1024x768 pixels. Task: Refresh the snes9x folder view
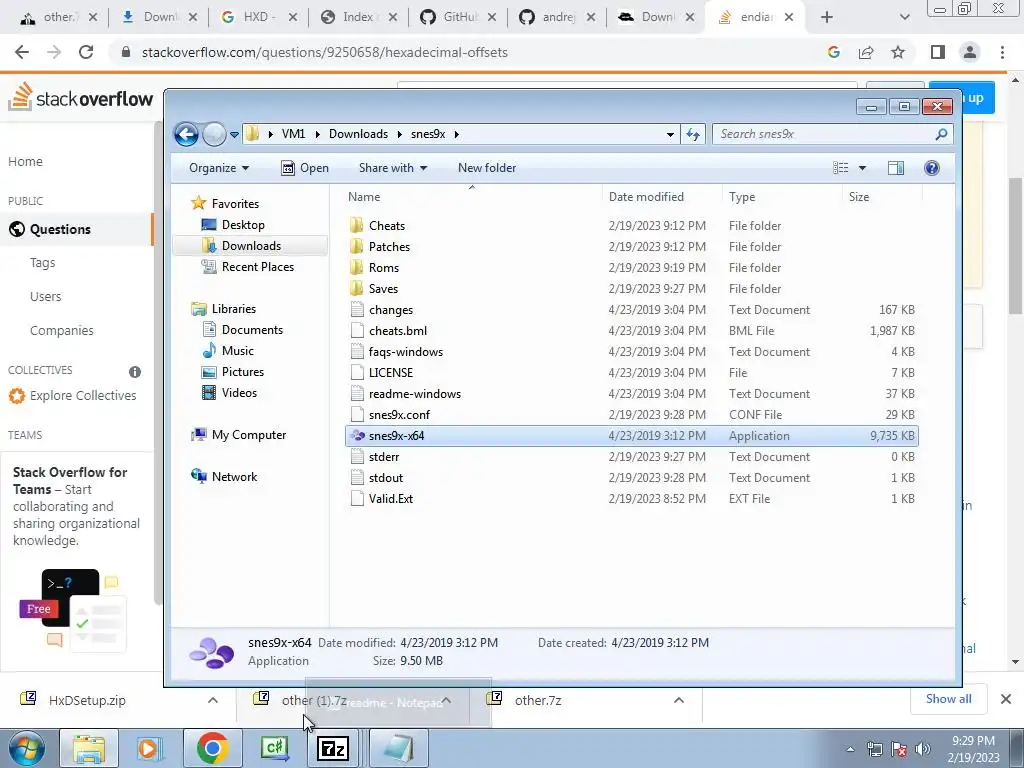[x=692, y=135]
